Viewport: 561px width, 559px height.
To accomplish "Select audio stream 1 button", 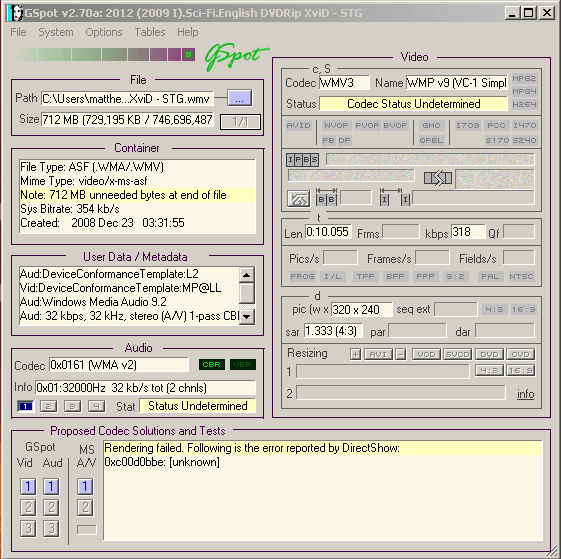I will pos(25,406).
